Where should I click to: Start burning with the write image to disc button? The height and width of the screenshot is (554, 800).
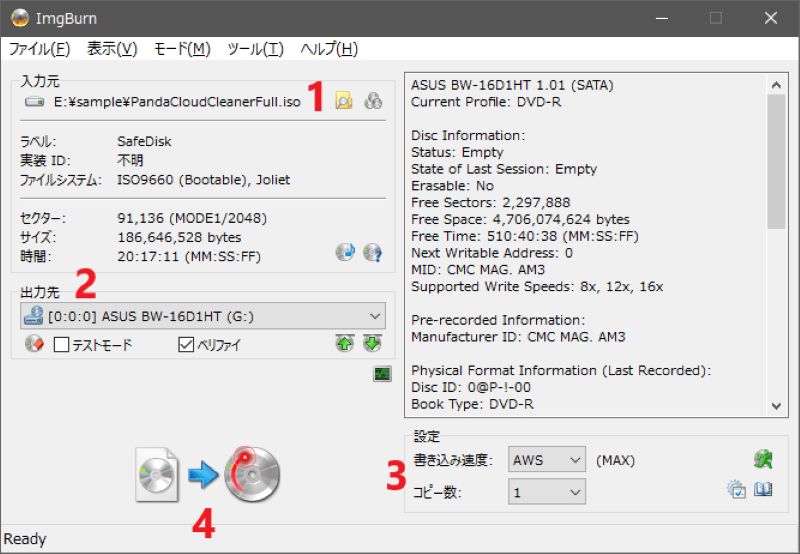pyautogui.click(x=208, y=474)
